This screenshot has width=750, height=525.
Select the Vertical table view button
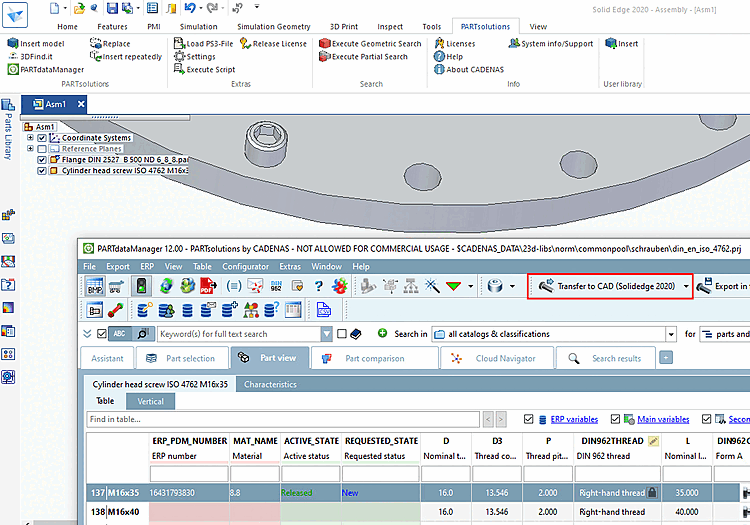coord(150,401)
